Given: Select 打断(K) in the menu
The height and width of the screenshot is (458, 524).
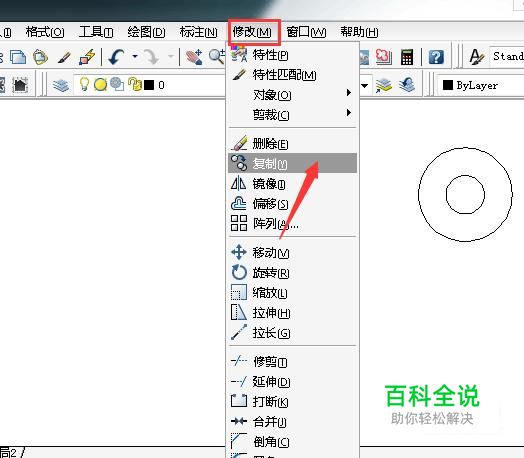Looking at the screenshot, I should [x=292, y=402].
